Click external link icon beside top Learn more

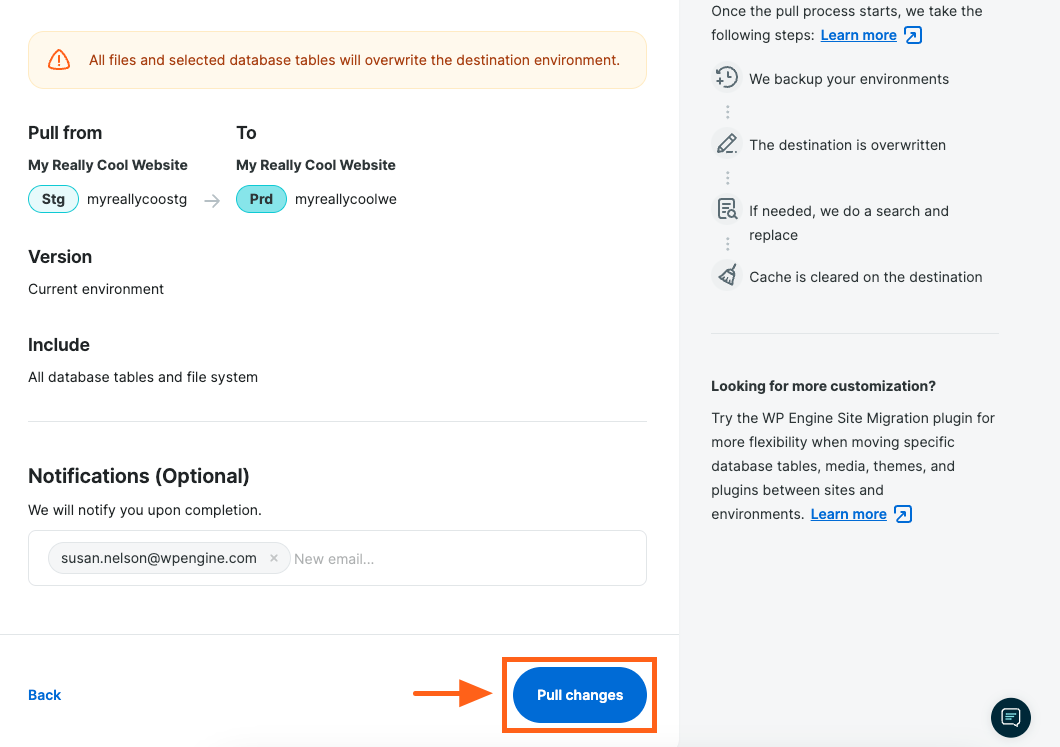912,35
